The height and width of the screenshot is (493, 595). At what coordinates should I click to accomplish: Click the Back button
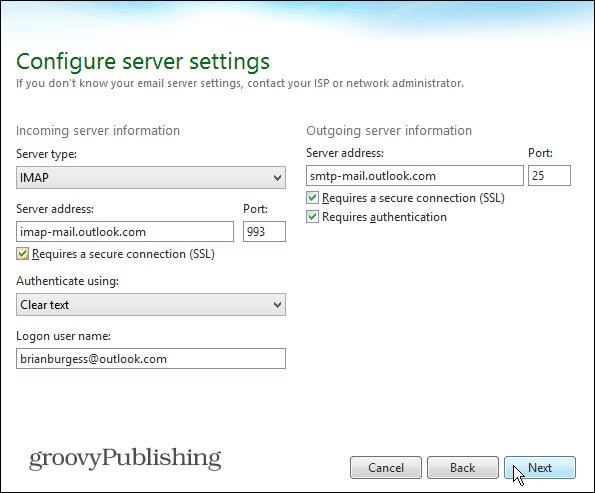(x=463, y=468)
